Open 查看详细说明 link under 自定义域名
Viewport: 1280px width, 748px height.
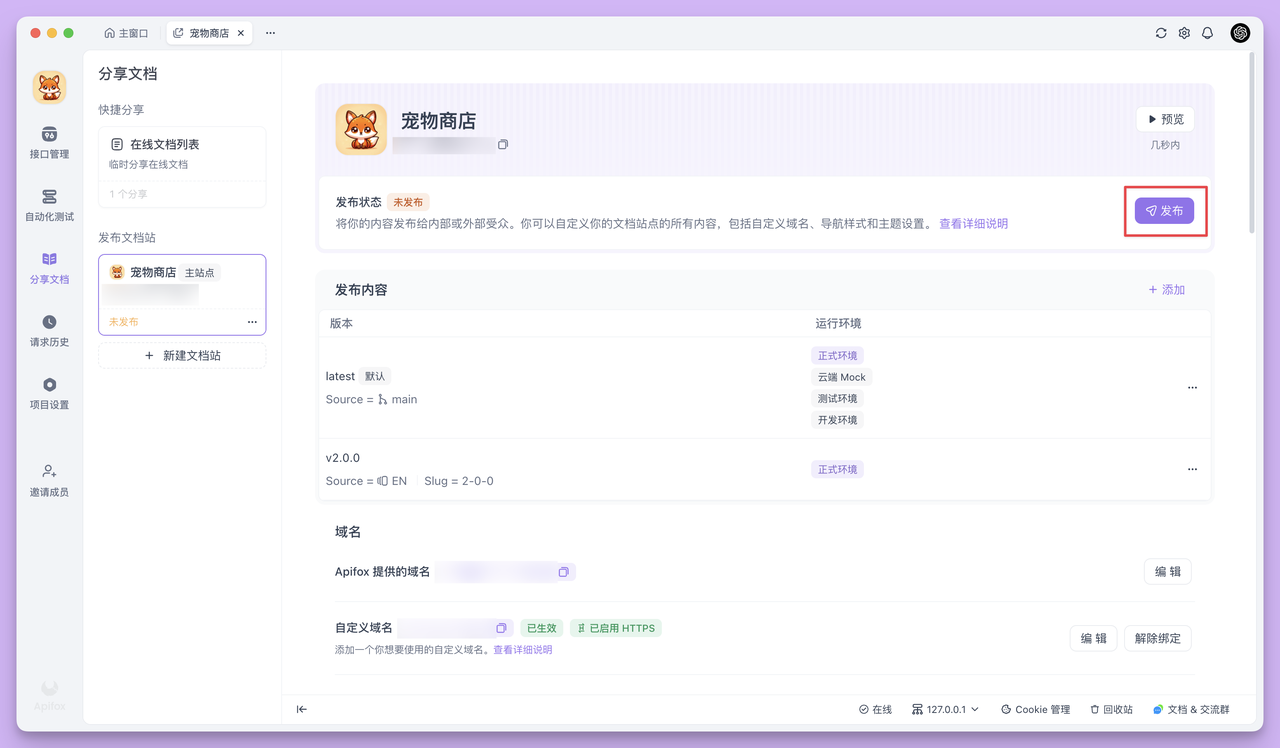[x=522, y=650]
